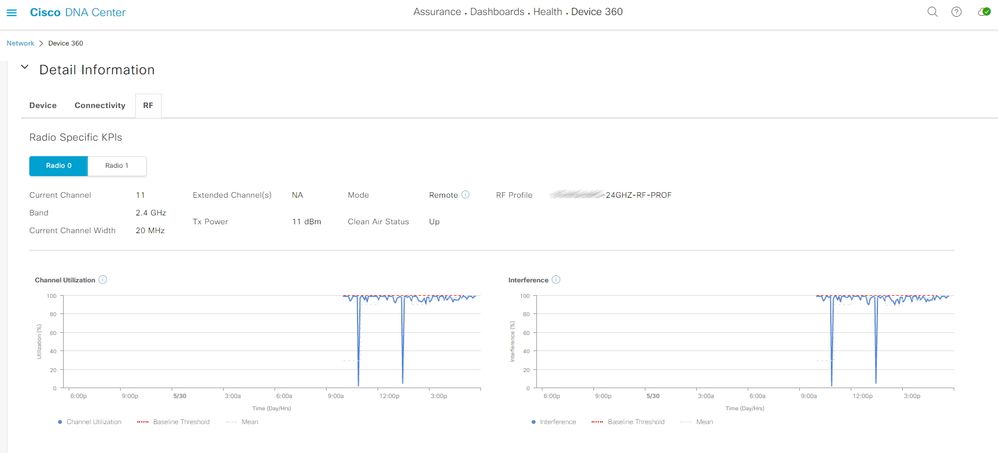The height and width of the screenshot is (453, 998).
Task: Click the Device 360 breadcrumb text
Action: click(x=66, y=43)
